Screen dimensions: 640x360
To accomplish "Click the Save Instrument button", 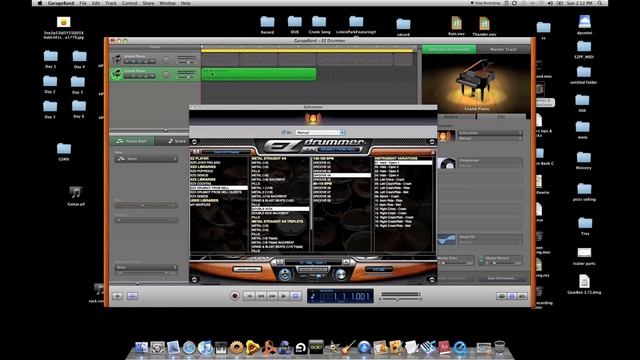I will (x=502, y=278).
